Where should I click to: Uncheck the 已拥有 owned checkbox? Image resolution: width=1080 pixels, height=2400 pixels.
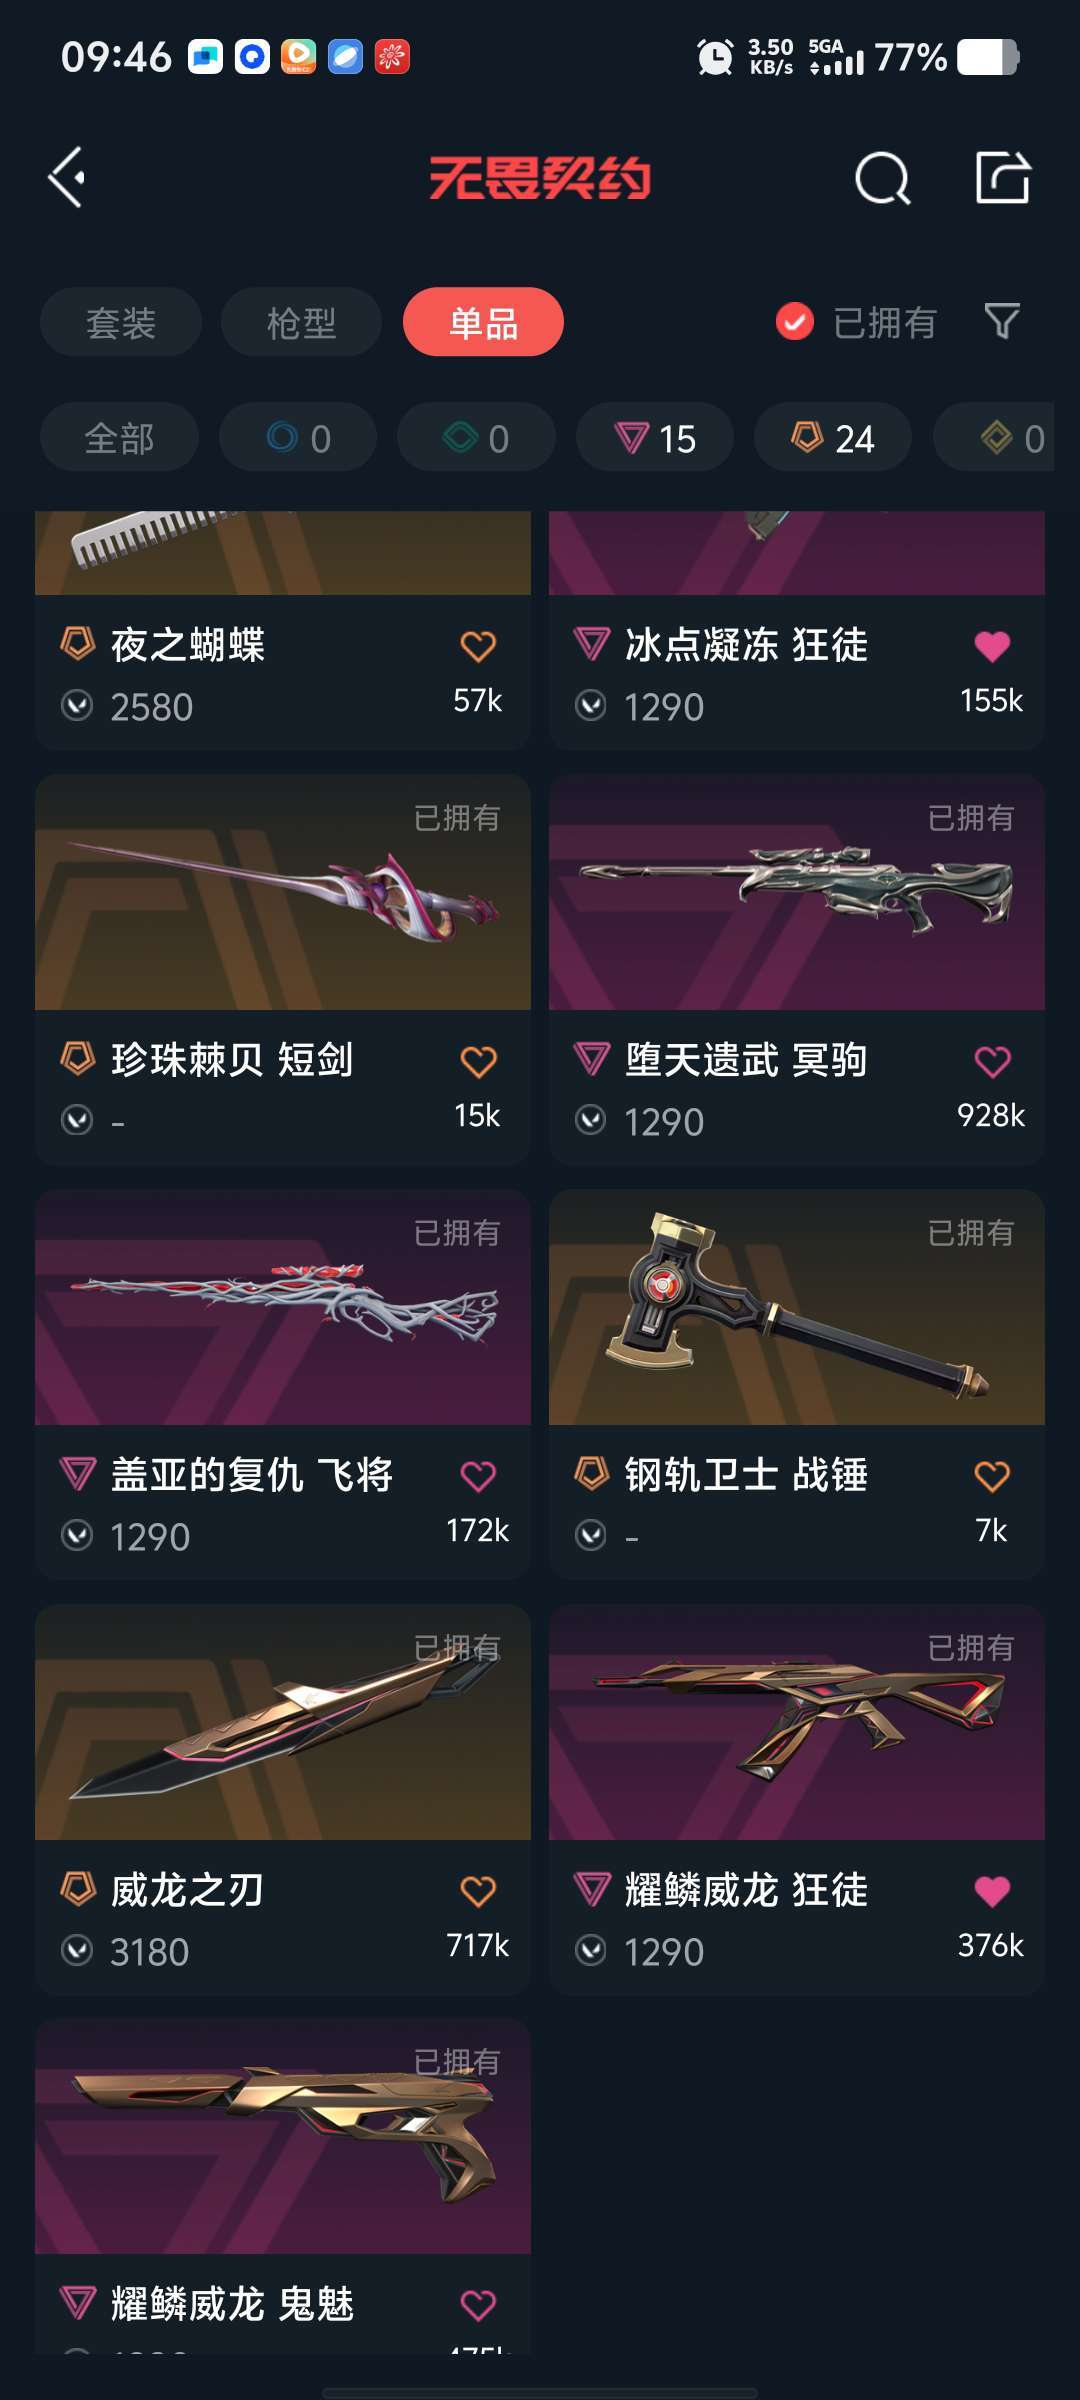[795, 322]
